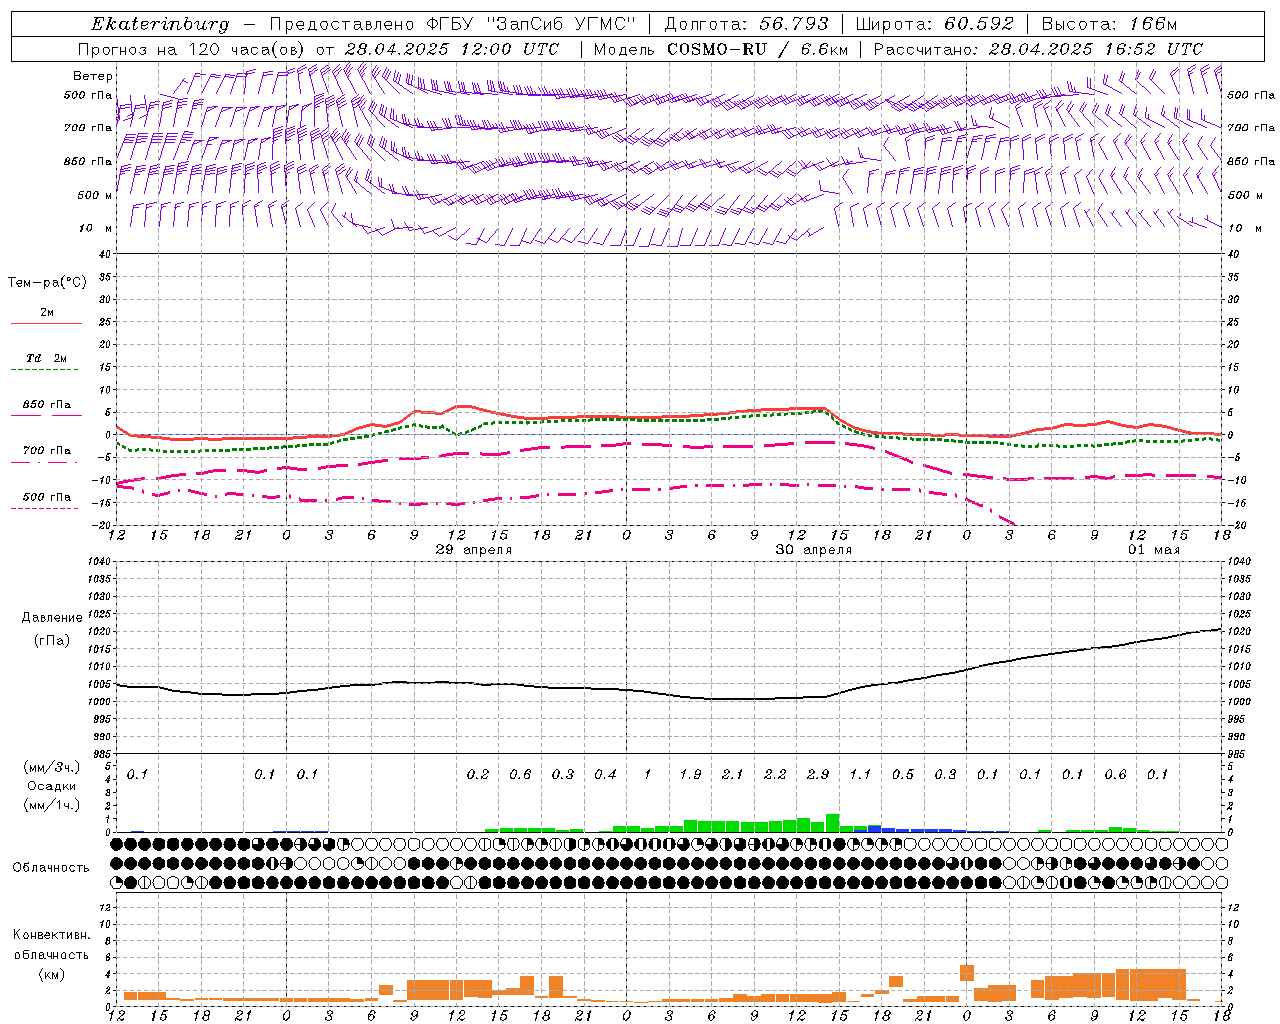
Task: Click the '(мм/3ч.)' precipitation unit label
Action: tap(52, 767)
